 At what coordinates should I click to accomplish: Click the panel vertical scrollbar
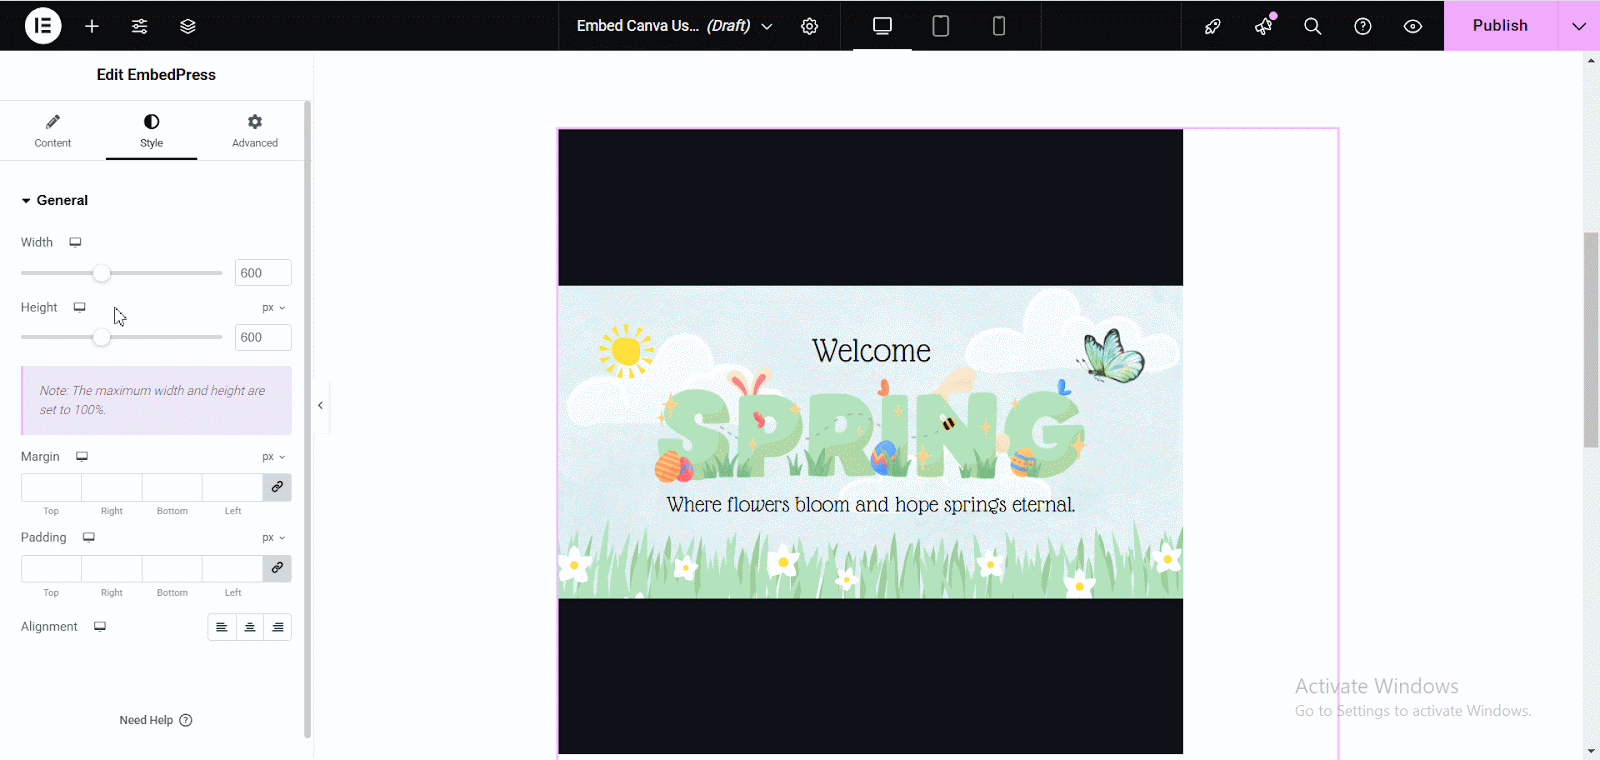tap(307, 420)
